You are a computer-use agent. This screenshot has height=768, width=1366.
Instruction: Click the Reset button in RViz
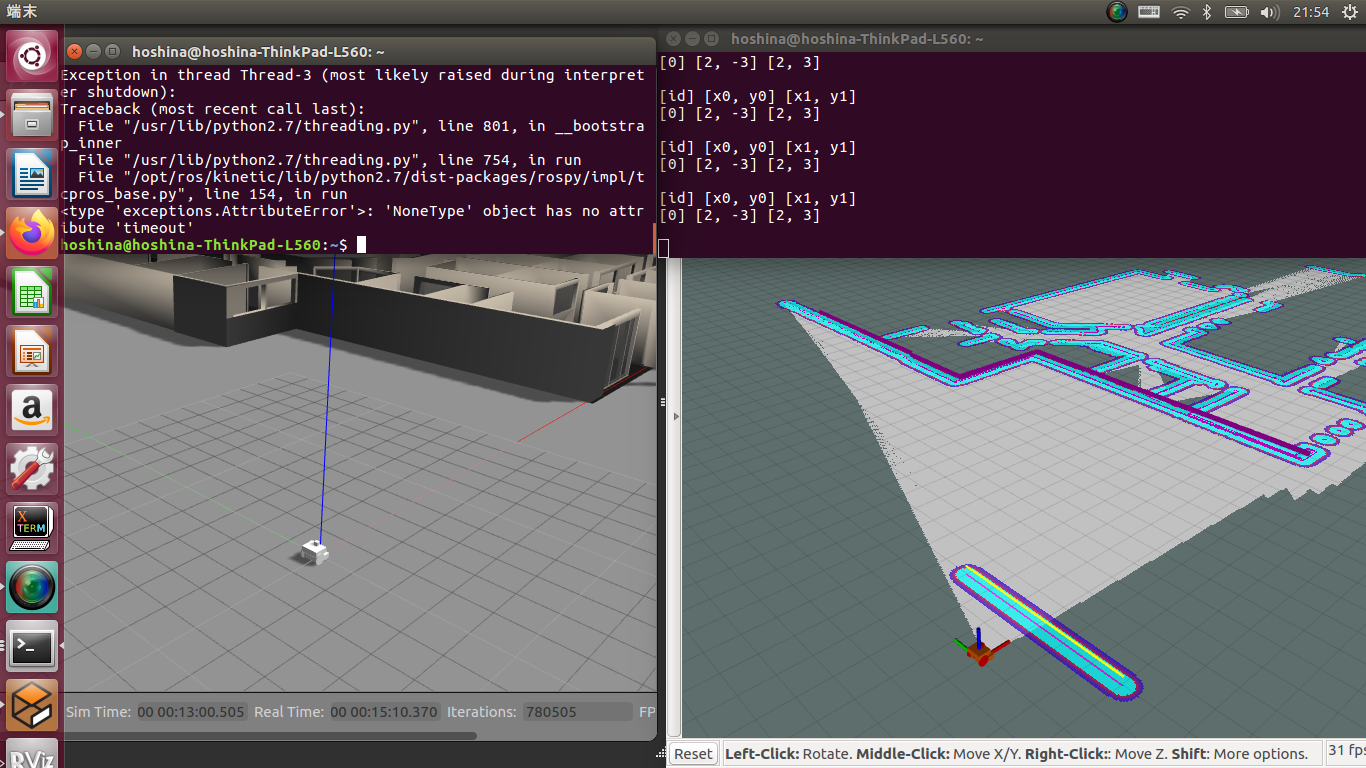pos(693,754)
